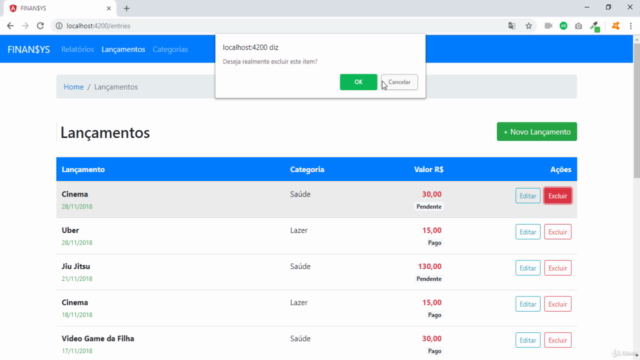Click Editar on the Jiu Jitsu row
The width and height of the screenshot is (640, 360).
[x=528, y=268]
